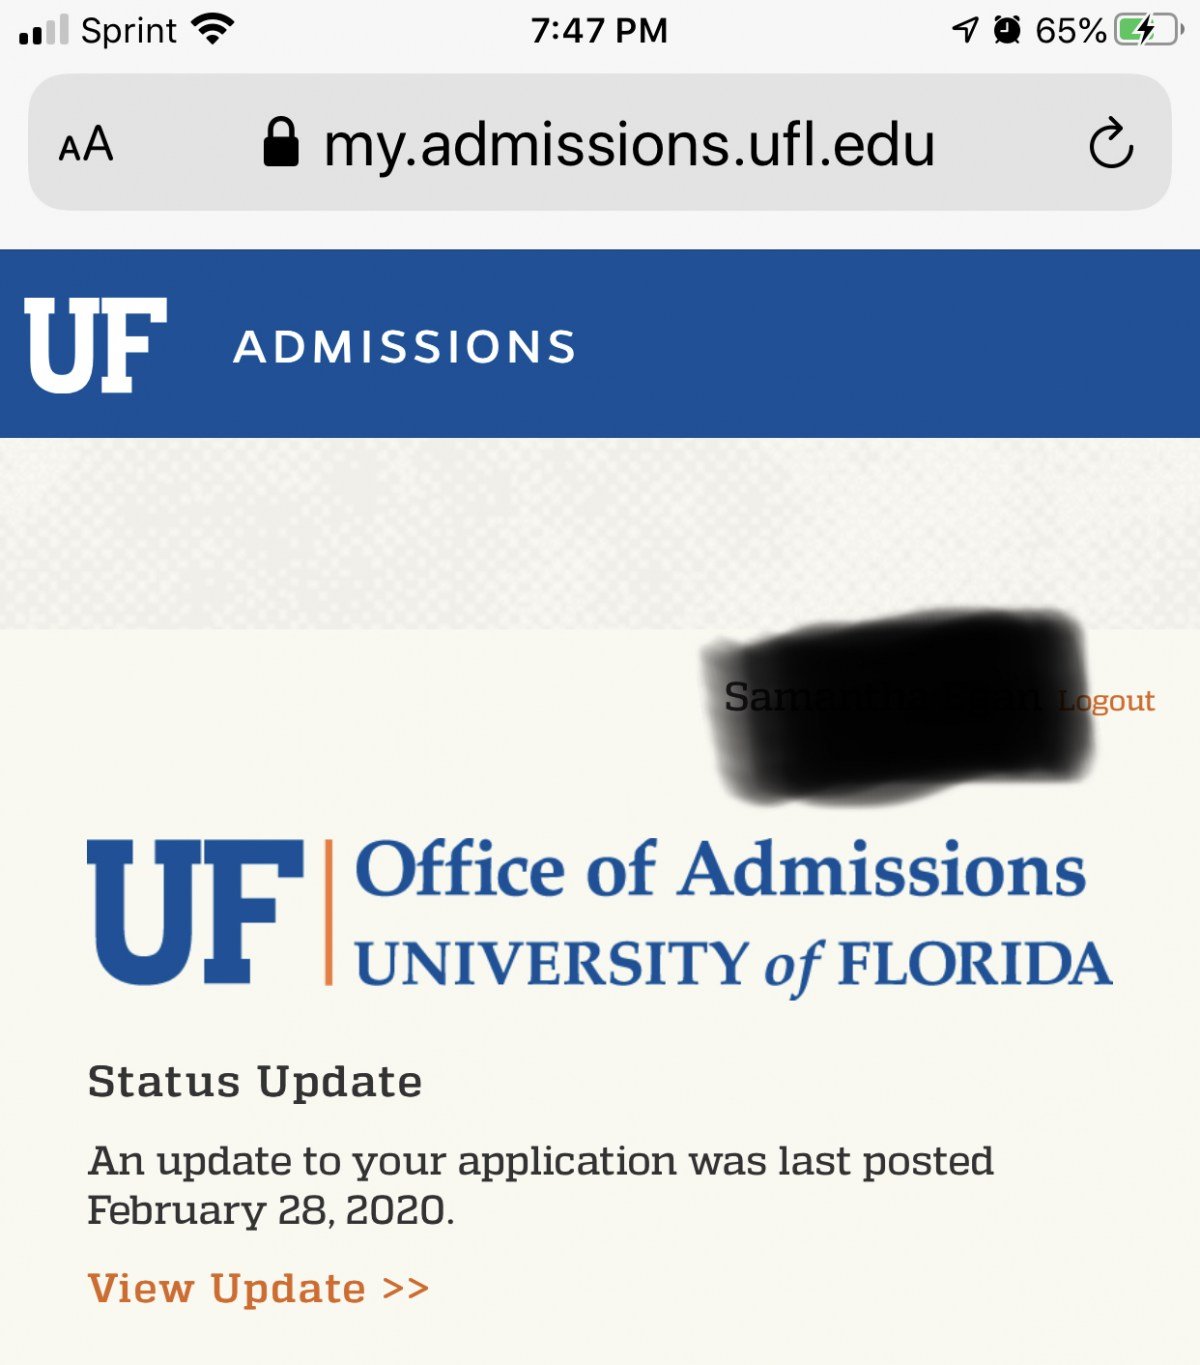Click the Logout link
Image resolution: width=1200 pixels, height=1365 pixels.
point(1107,700)
